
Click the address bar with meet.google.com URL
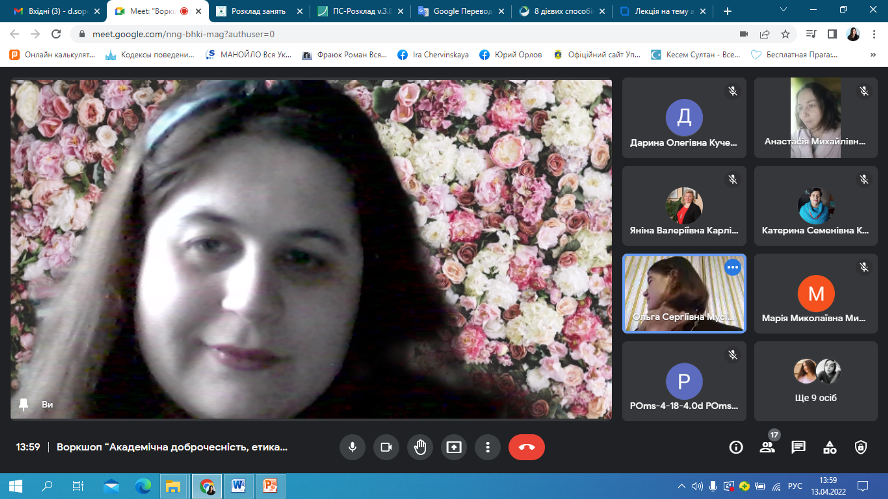[400, 33]
